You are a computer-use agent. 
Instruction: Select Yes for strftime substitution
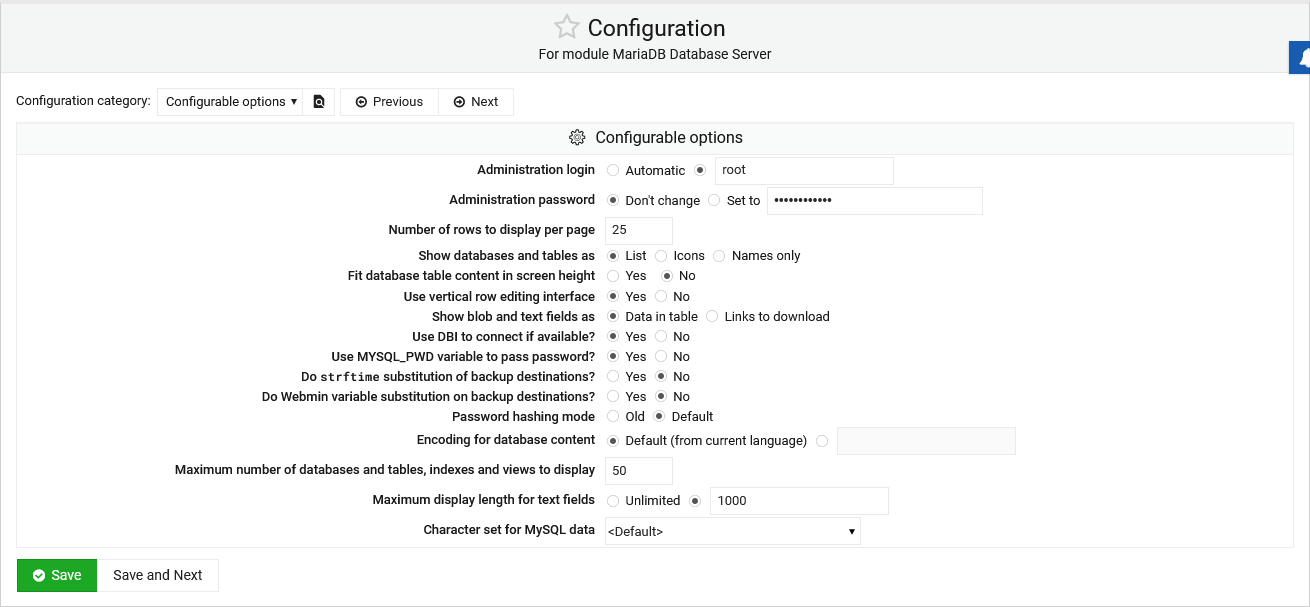613,376
